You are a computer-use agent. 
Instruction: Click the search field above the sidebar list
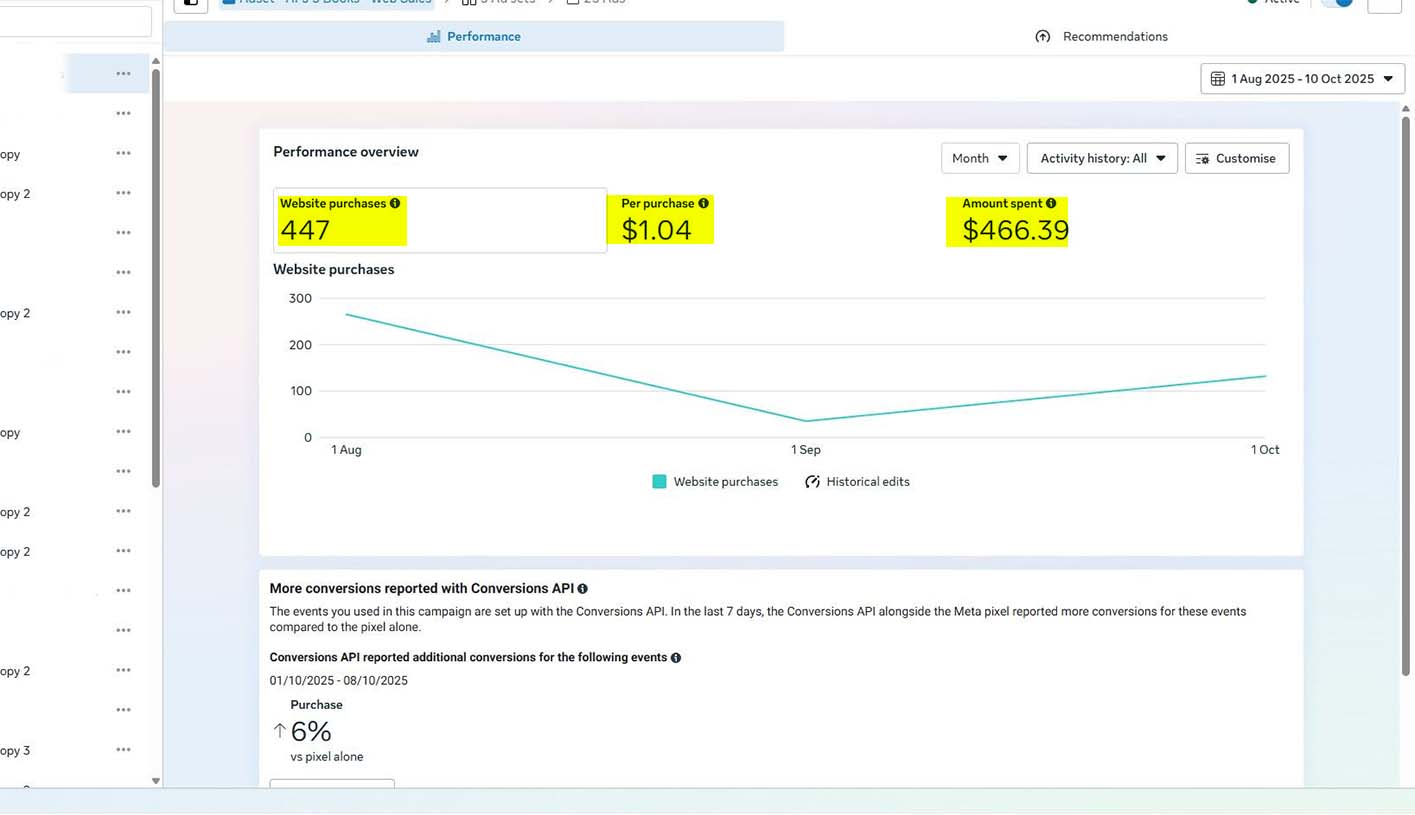(75, 21)
